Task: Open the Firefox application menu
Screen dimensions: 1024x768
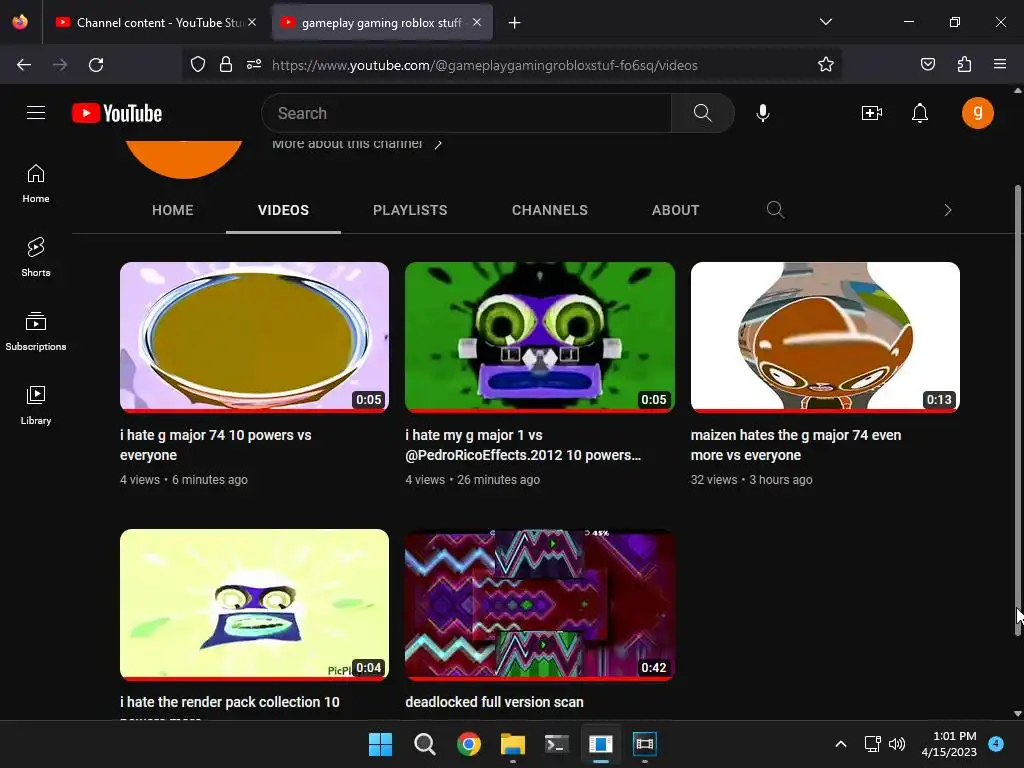Action: click(x=1000, y=65)
